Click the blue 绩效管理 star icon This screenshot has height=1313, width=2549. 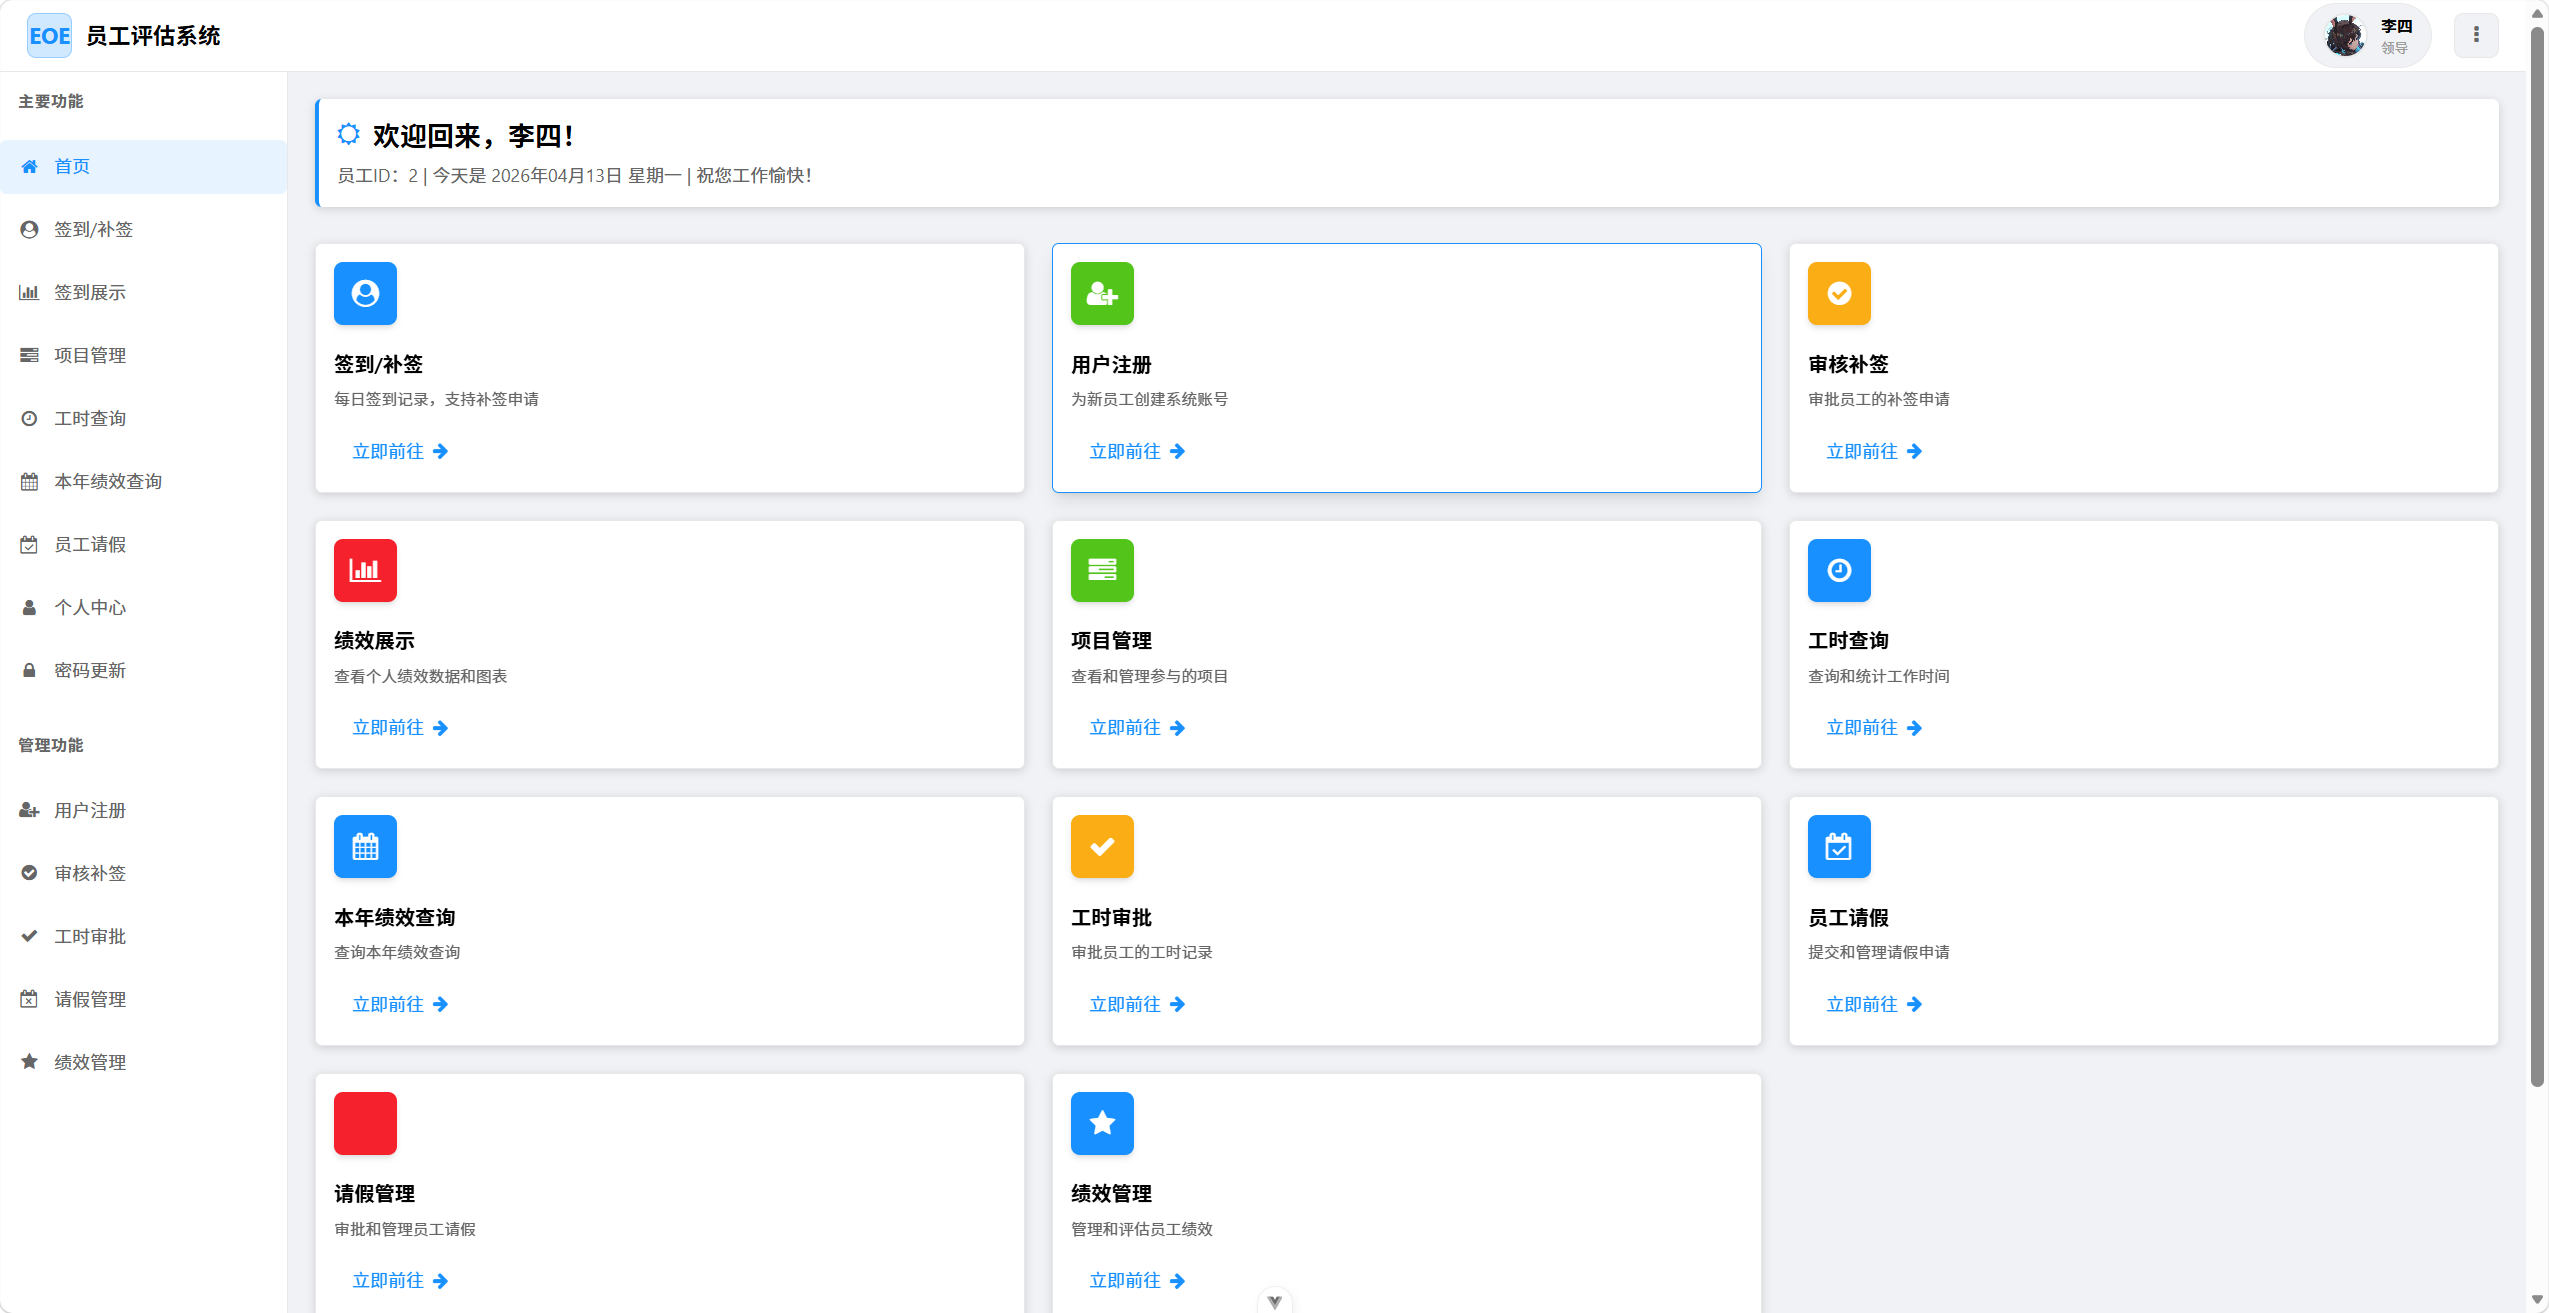click(x=1102, y=1123)
